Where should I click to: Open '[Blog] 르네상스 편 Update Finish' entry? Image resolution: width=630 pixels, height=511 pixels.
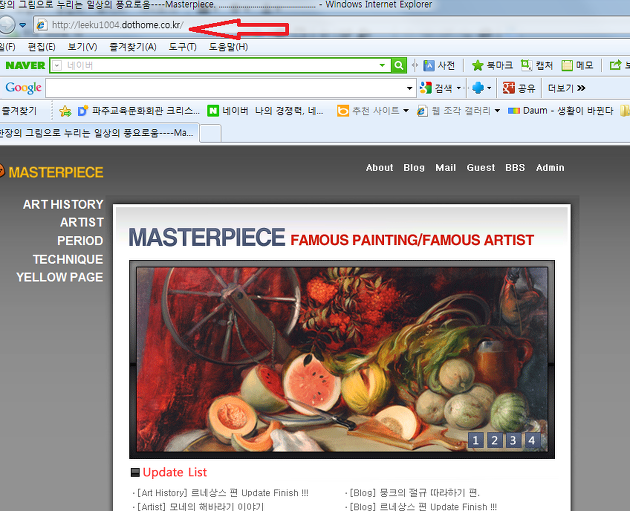click(x=423, y=506)
